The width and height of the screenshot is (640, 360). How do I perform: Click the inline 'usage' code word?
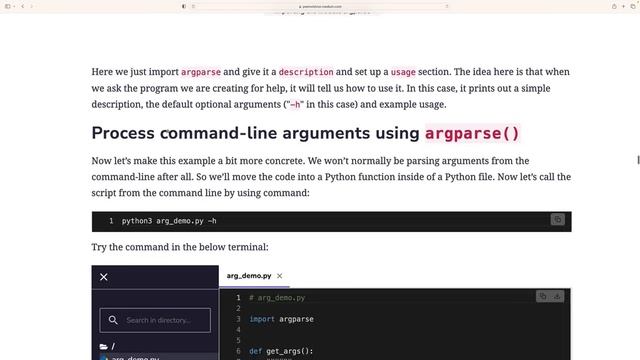[x=403, y=72]
